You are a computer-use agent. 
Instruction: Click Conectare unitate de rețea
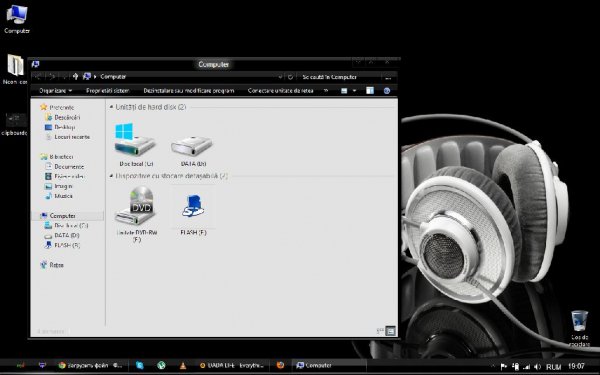tap(280, 91)
